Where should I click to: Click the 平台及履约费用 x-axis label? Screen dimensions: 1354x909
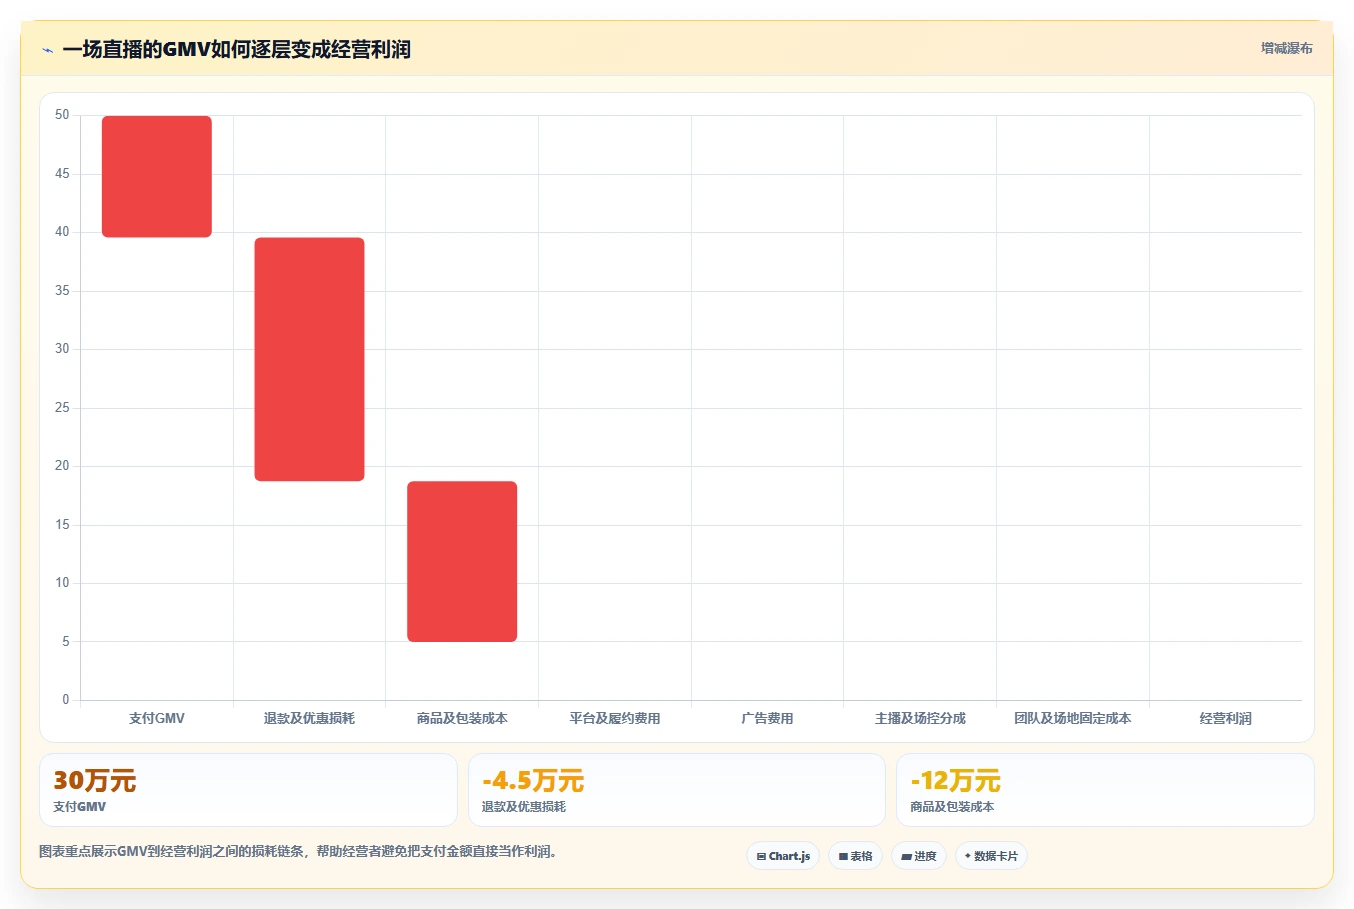click(x=615, y=718)
